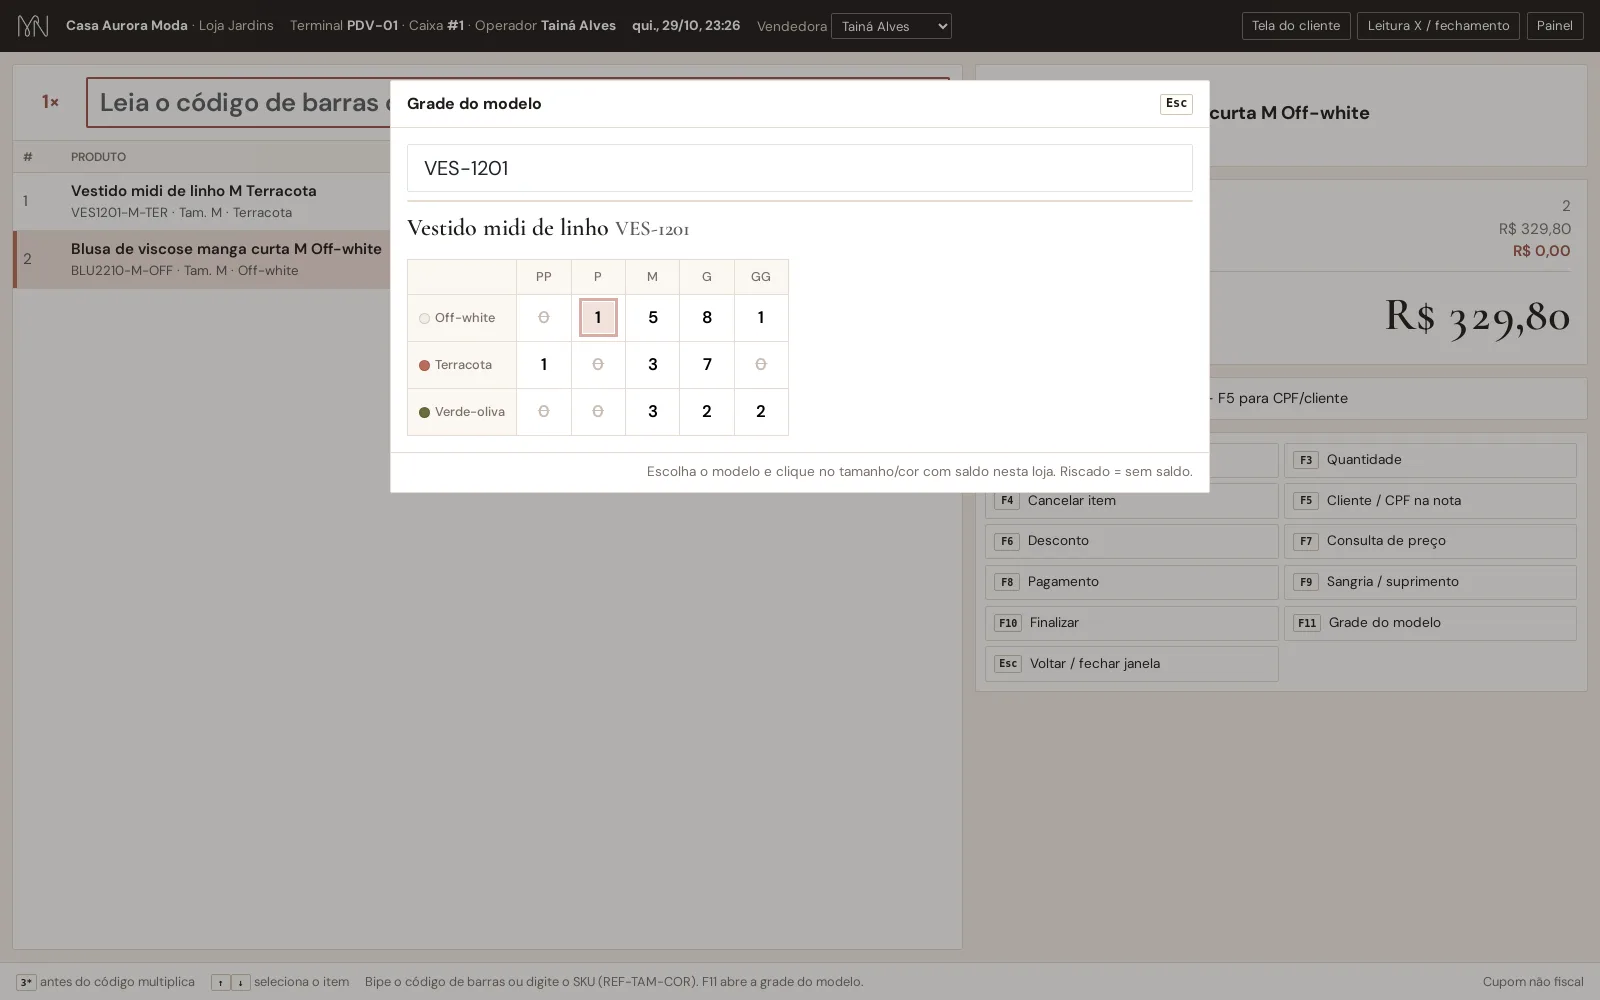Click F4 Cancelar item
Screen dimensions: 1600x1000
point(1131,501)
